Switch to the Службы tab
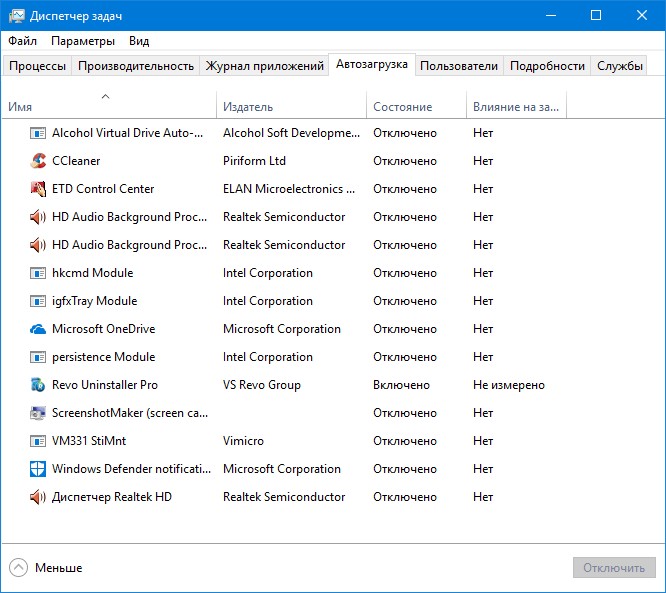Viewport: 666px width, 593px height. (619, 66)
